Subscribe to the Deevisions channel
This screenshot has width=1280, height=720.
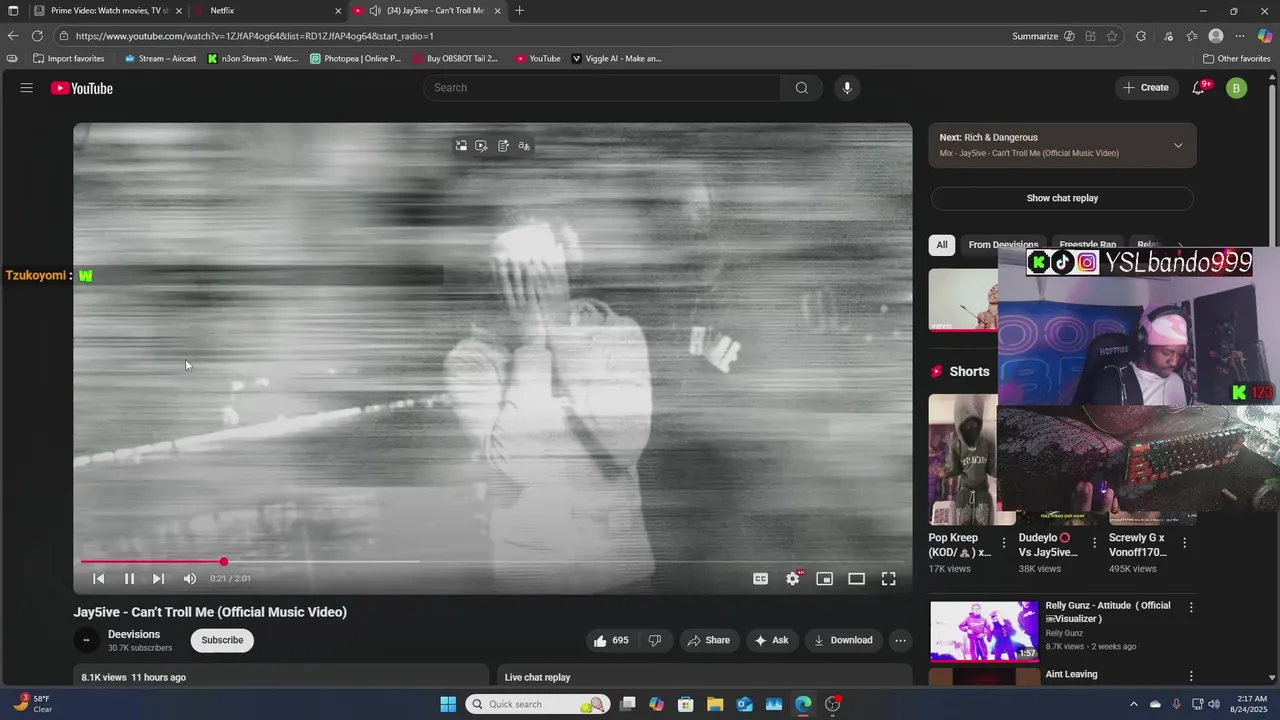pyautogui.click(x=222, y=641)
